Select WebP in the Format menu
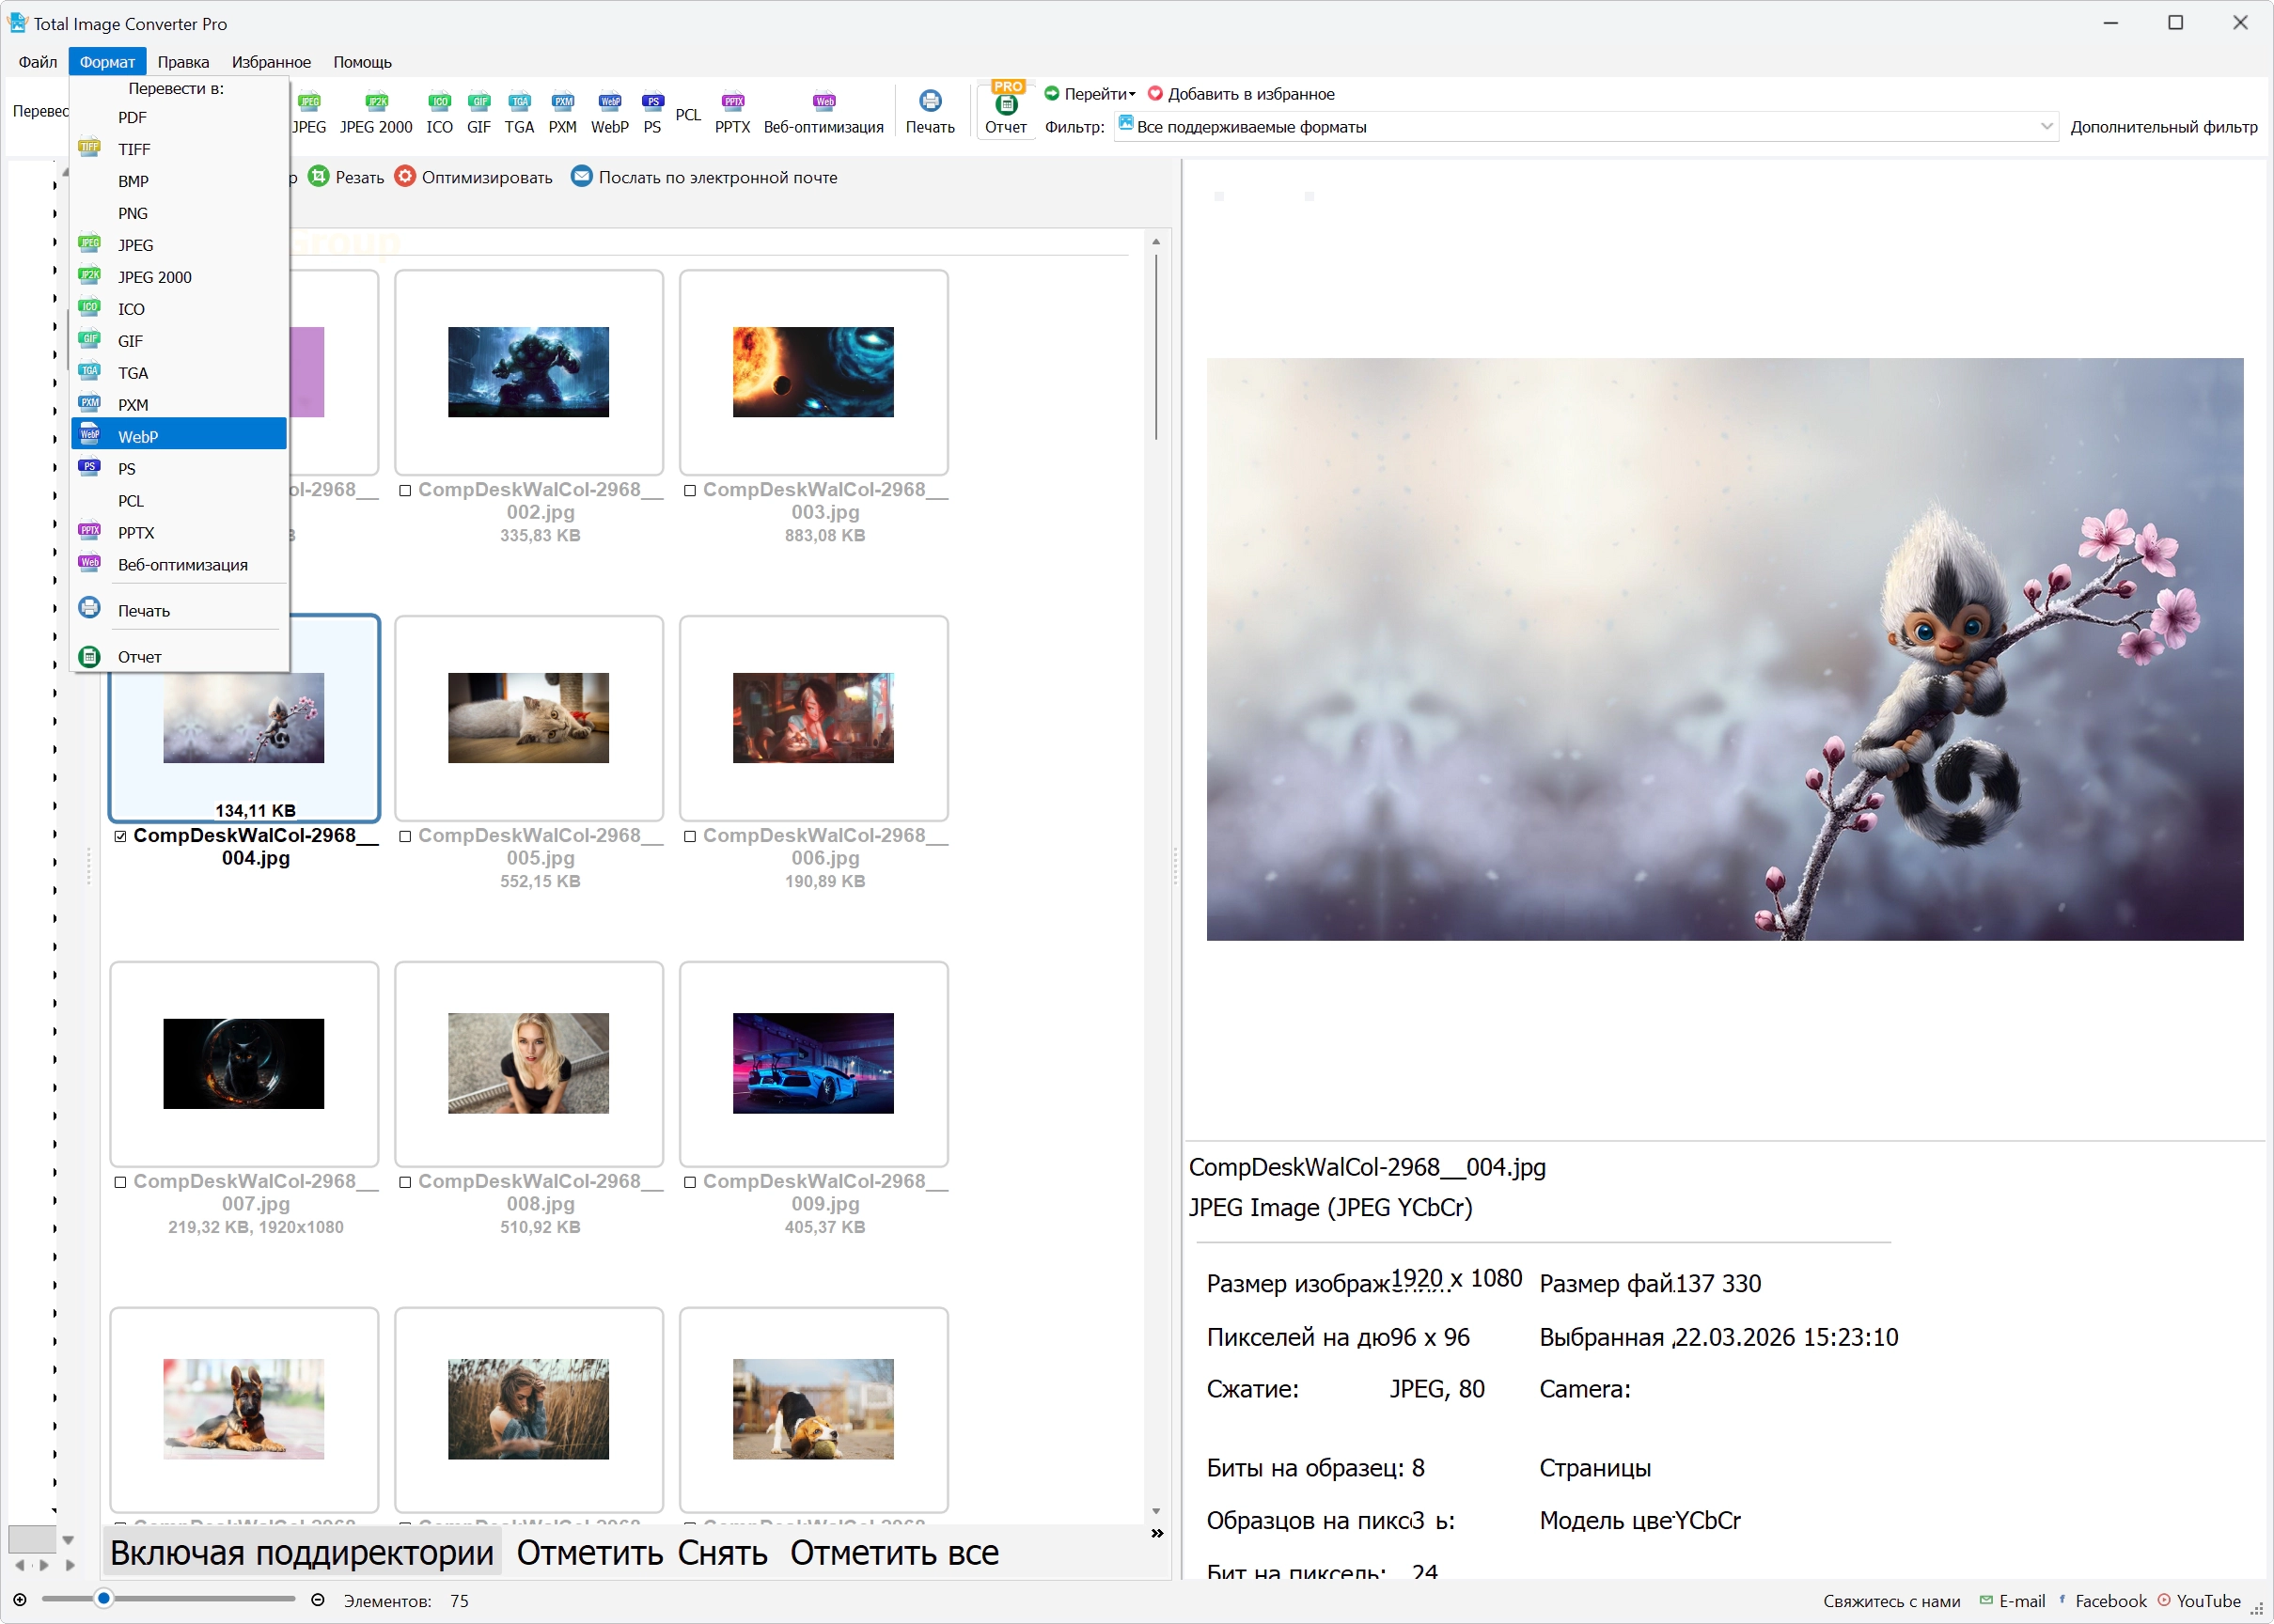The width and height of the screenshot is (2274, 1624). [x=179, y=436]
